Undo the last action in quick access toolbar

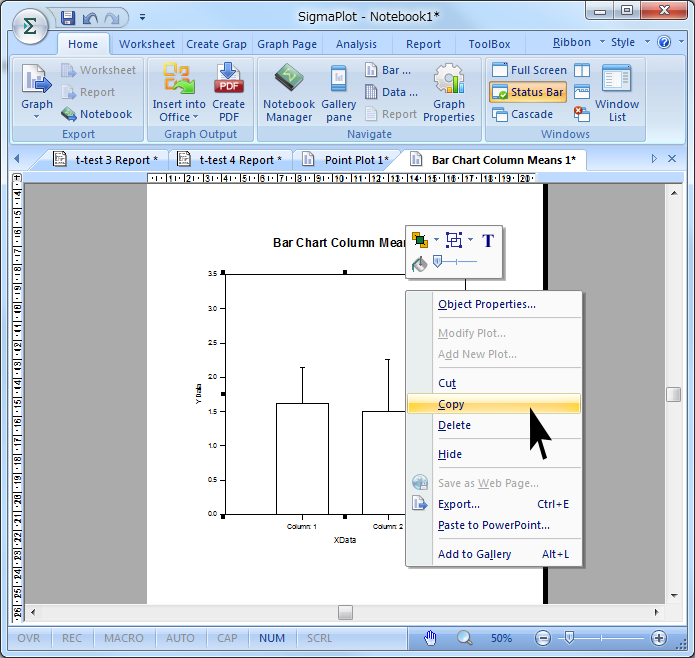coord(90,18)
